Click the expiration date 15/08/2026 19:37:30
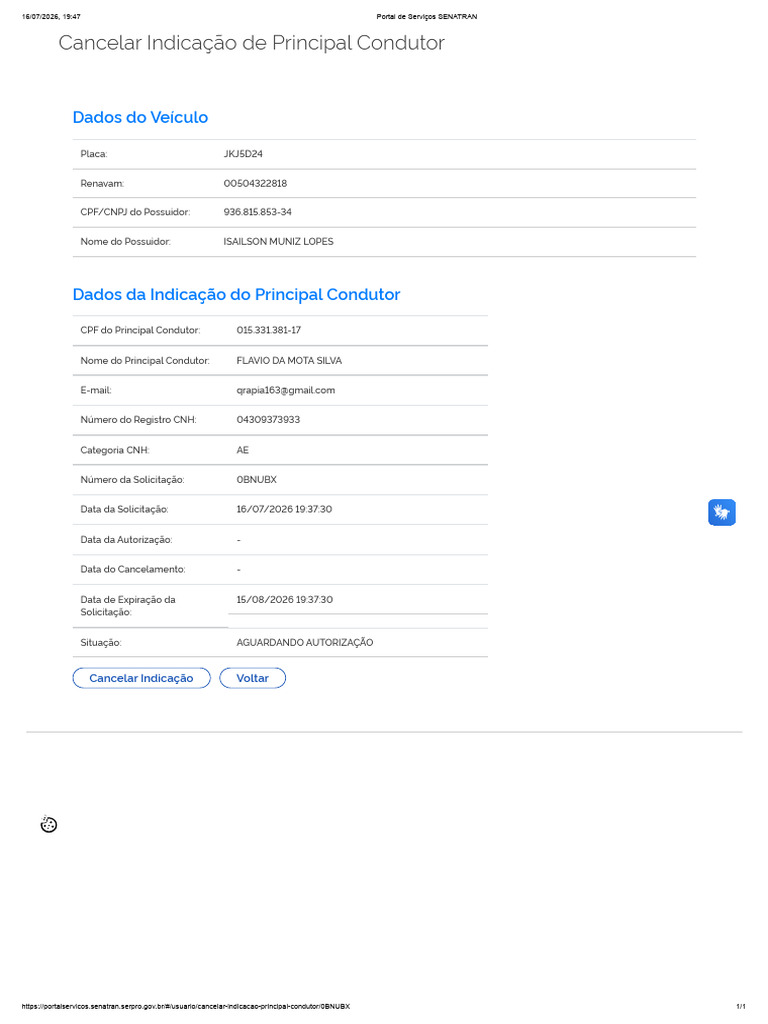 284,600
